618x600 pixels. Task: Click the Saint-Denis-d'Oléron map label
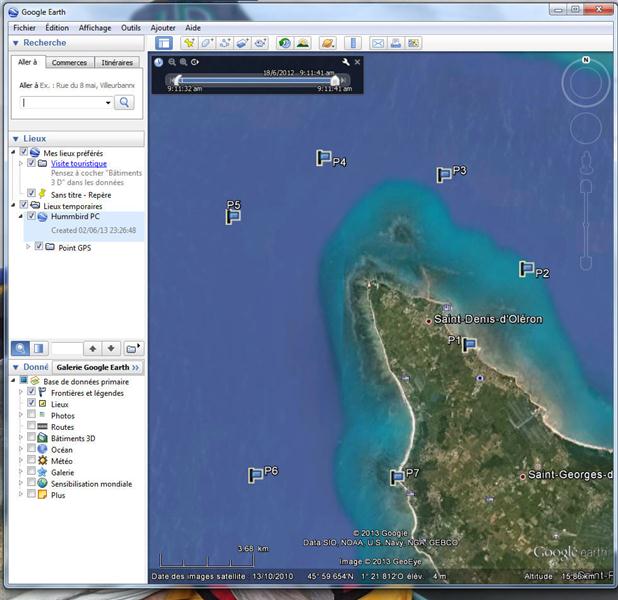(488, 319)
